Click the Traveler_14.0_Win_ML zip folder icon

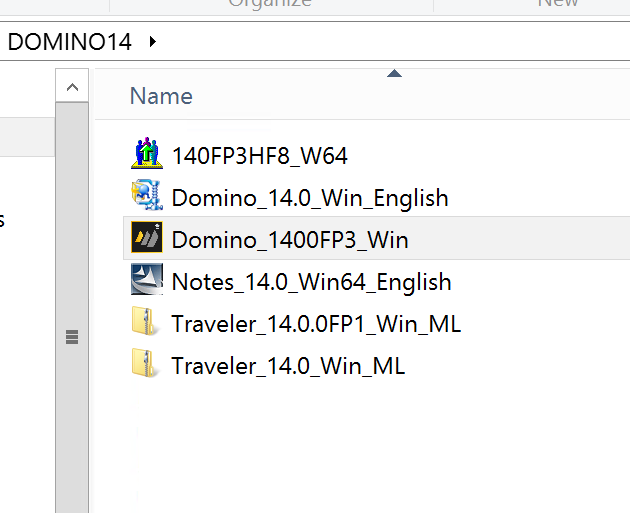146,364
